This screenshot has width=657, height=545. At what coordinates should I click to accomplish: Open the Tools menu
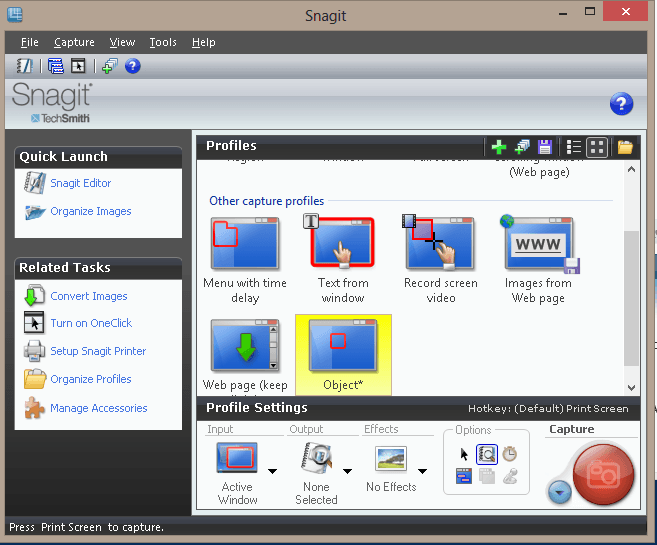163,42
